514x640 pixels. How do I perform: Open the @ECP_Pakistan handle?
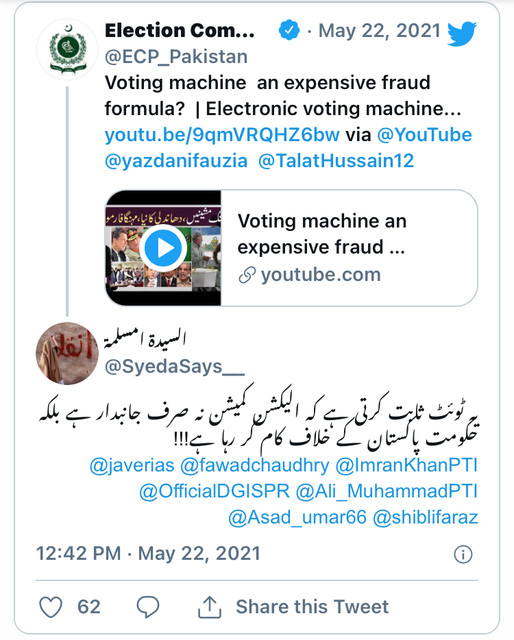[x=176, y=57]
